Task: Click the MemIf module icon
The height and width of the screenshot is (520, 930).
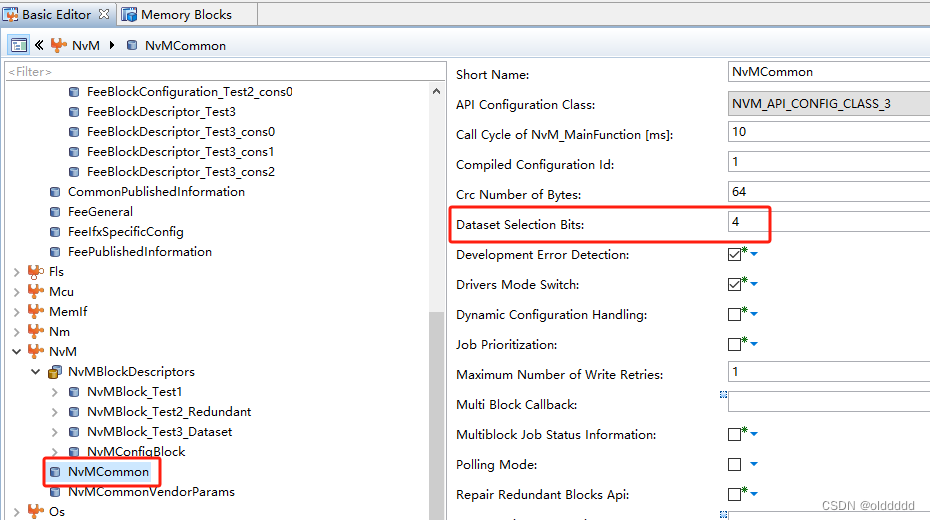Action: (36, 311)
